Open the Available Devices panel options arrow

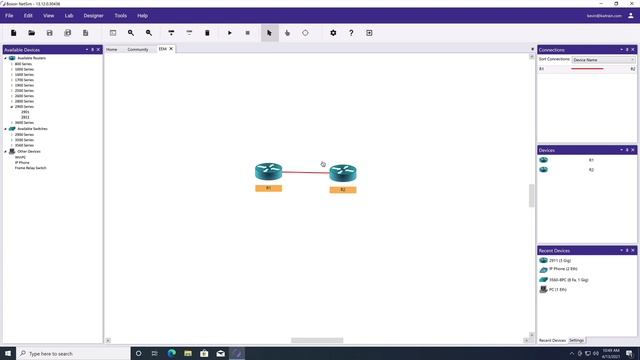[x=87, y=50]
